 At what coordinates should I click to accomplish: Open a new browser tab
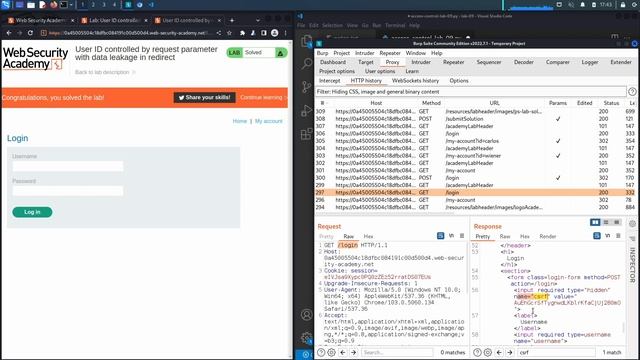click(232, 20)
